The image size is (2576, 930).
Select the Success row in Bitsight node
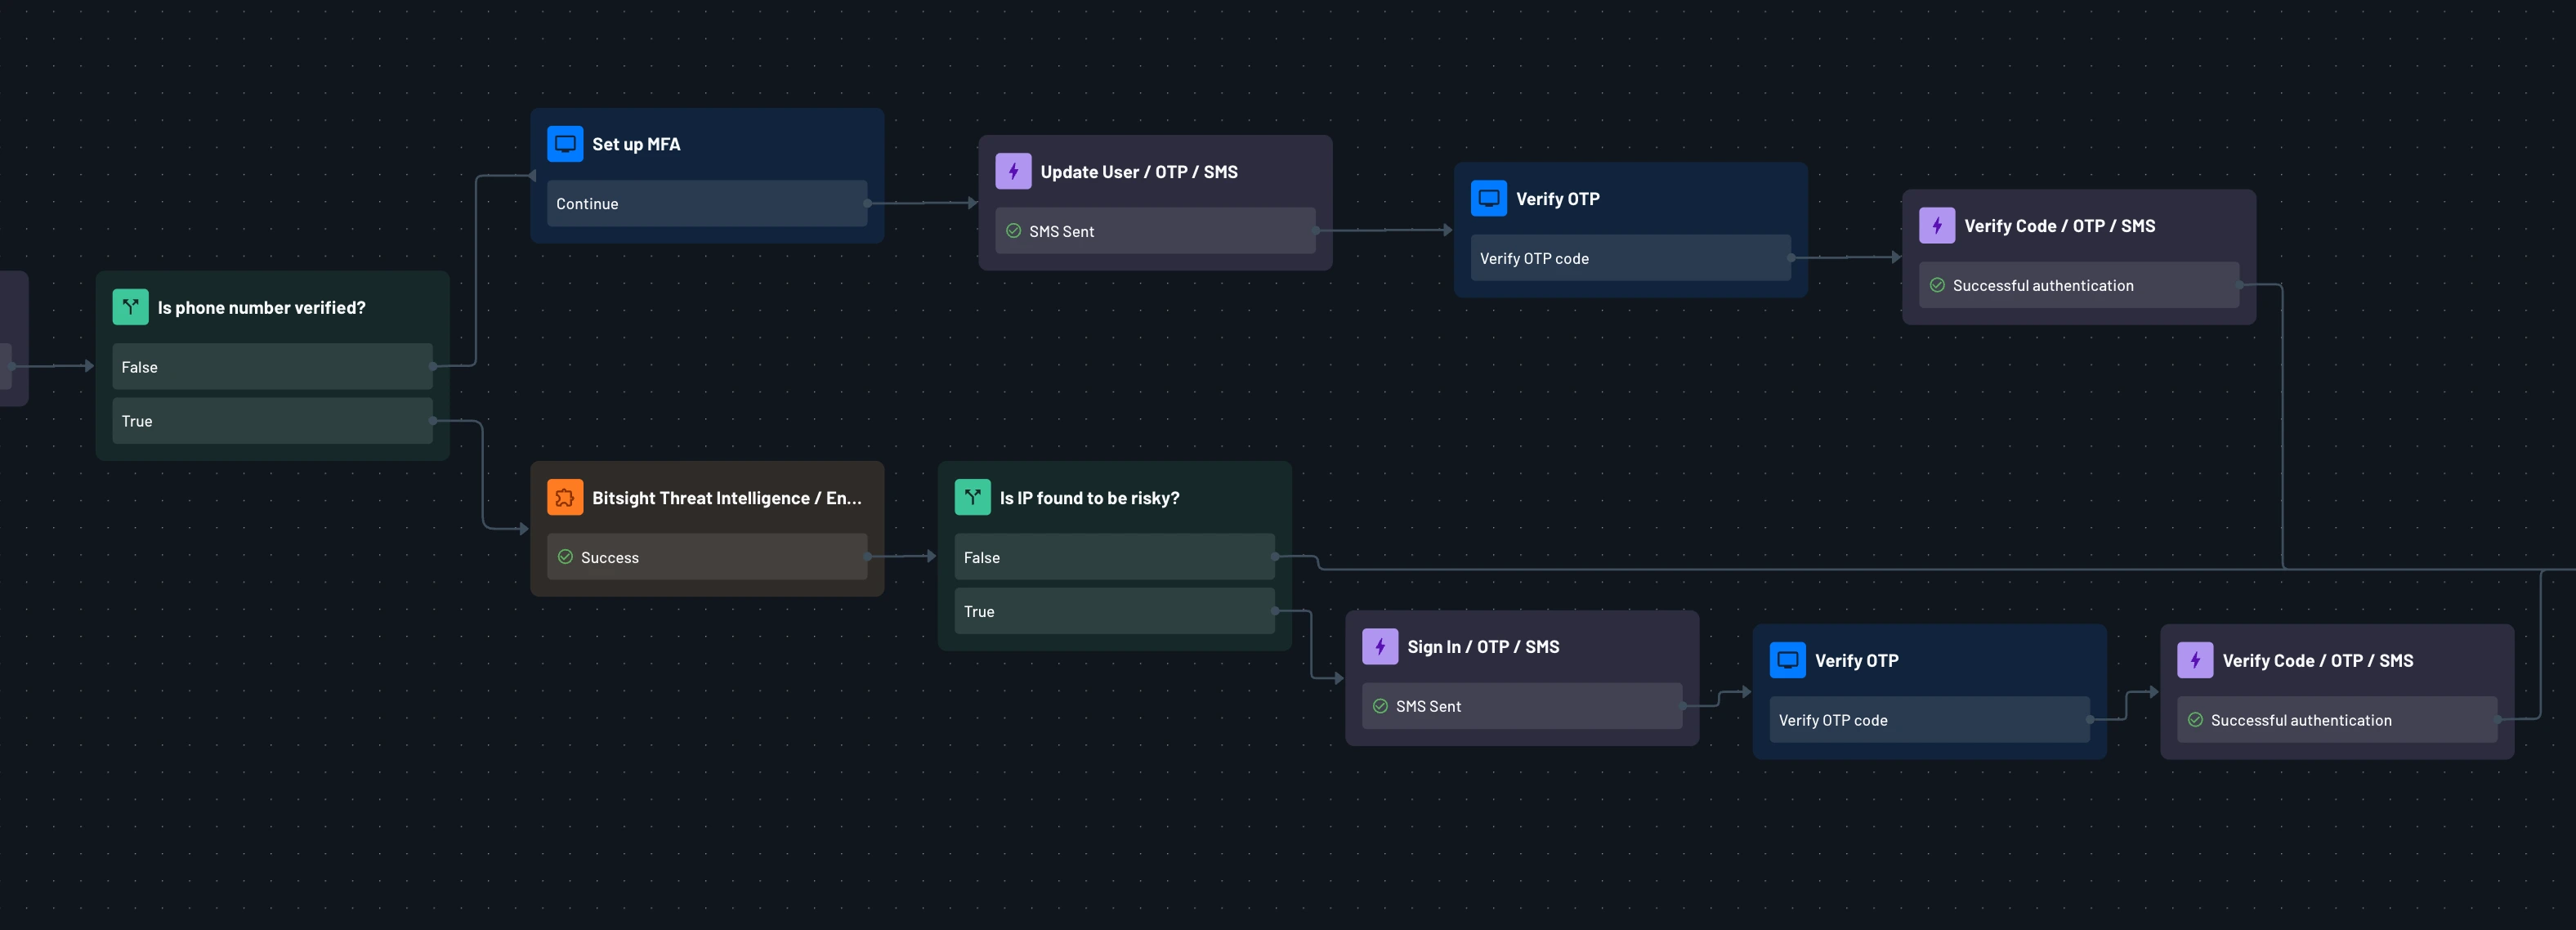[707, 557]
